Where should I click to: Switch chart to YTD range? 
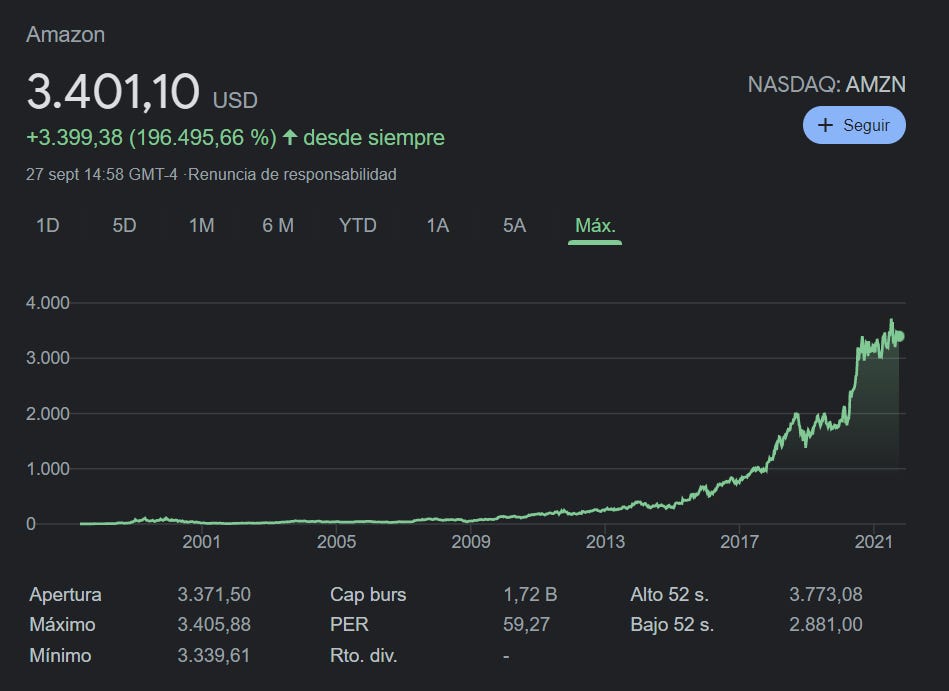(358, 226)
